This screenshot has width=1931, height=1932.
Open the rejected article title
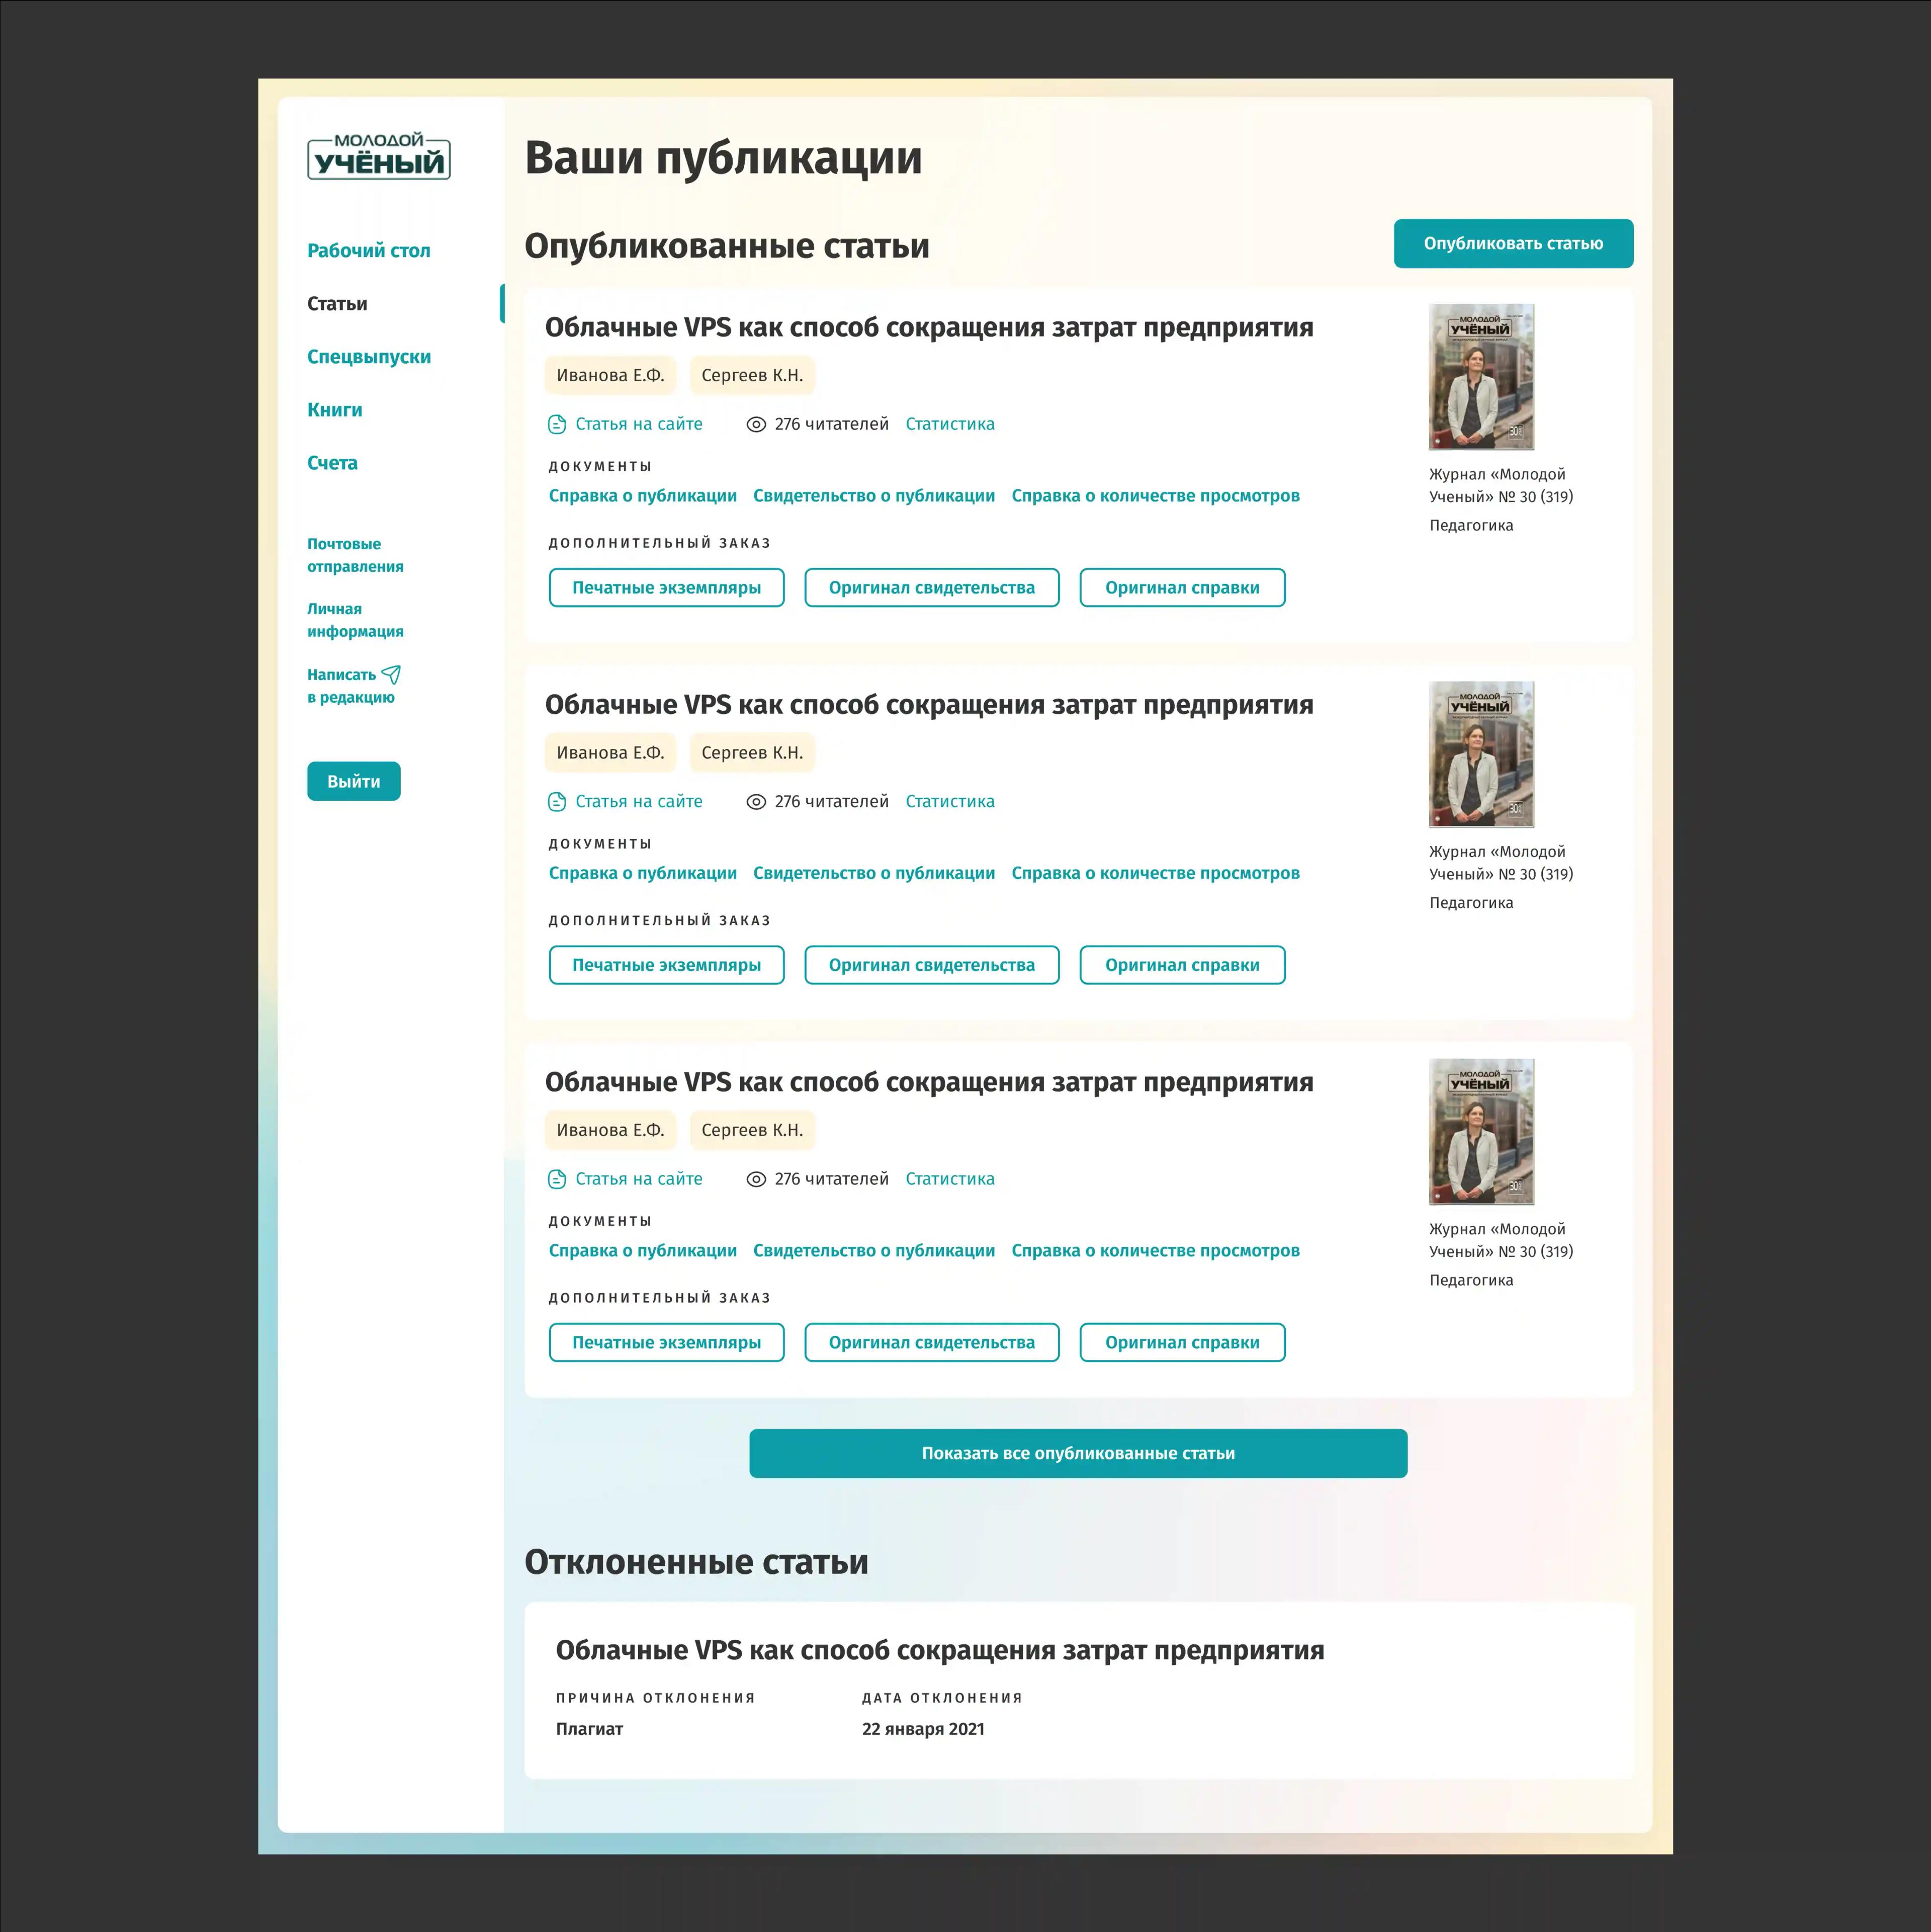point(940,1650)
